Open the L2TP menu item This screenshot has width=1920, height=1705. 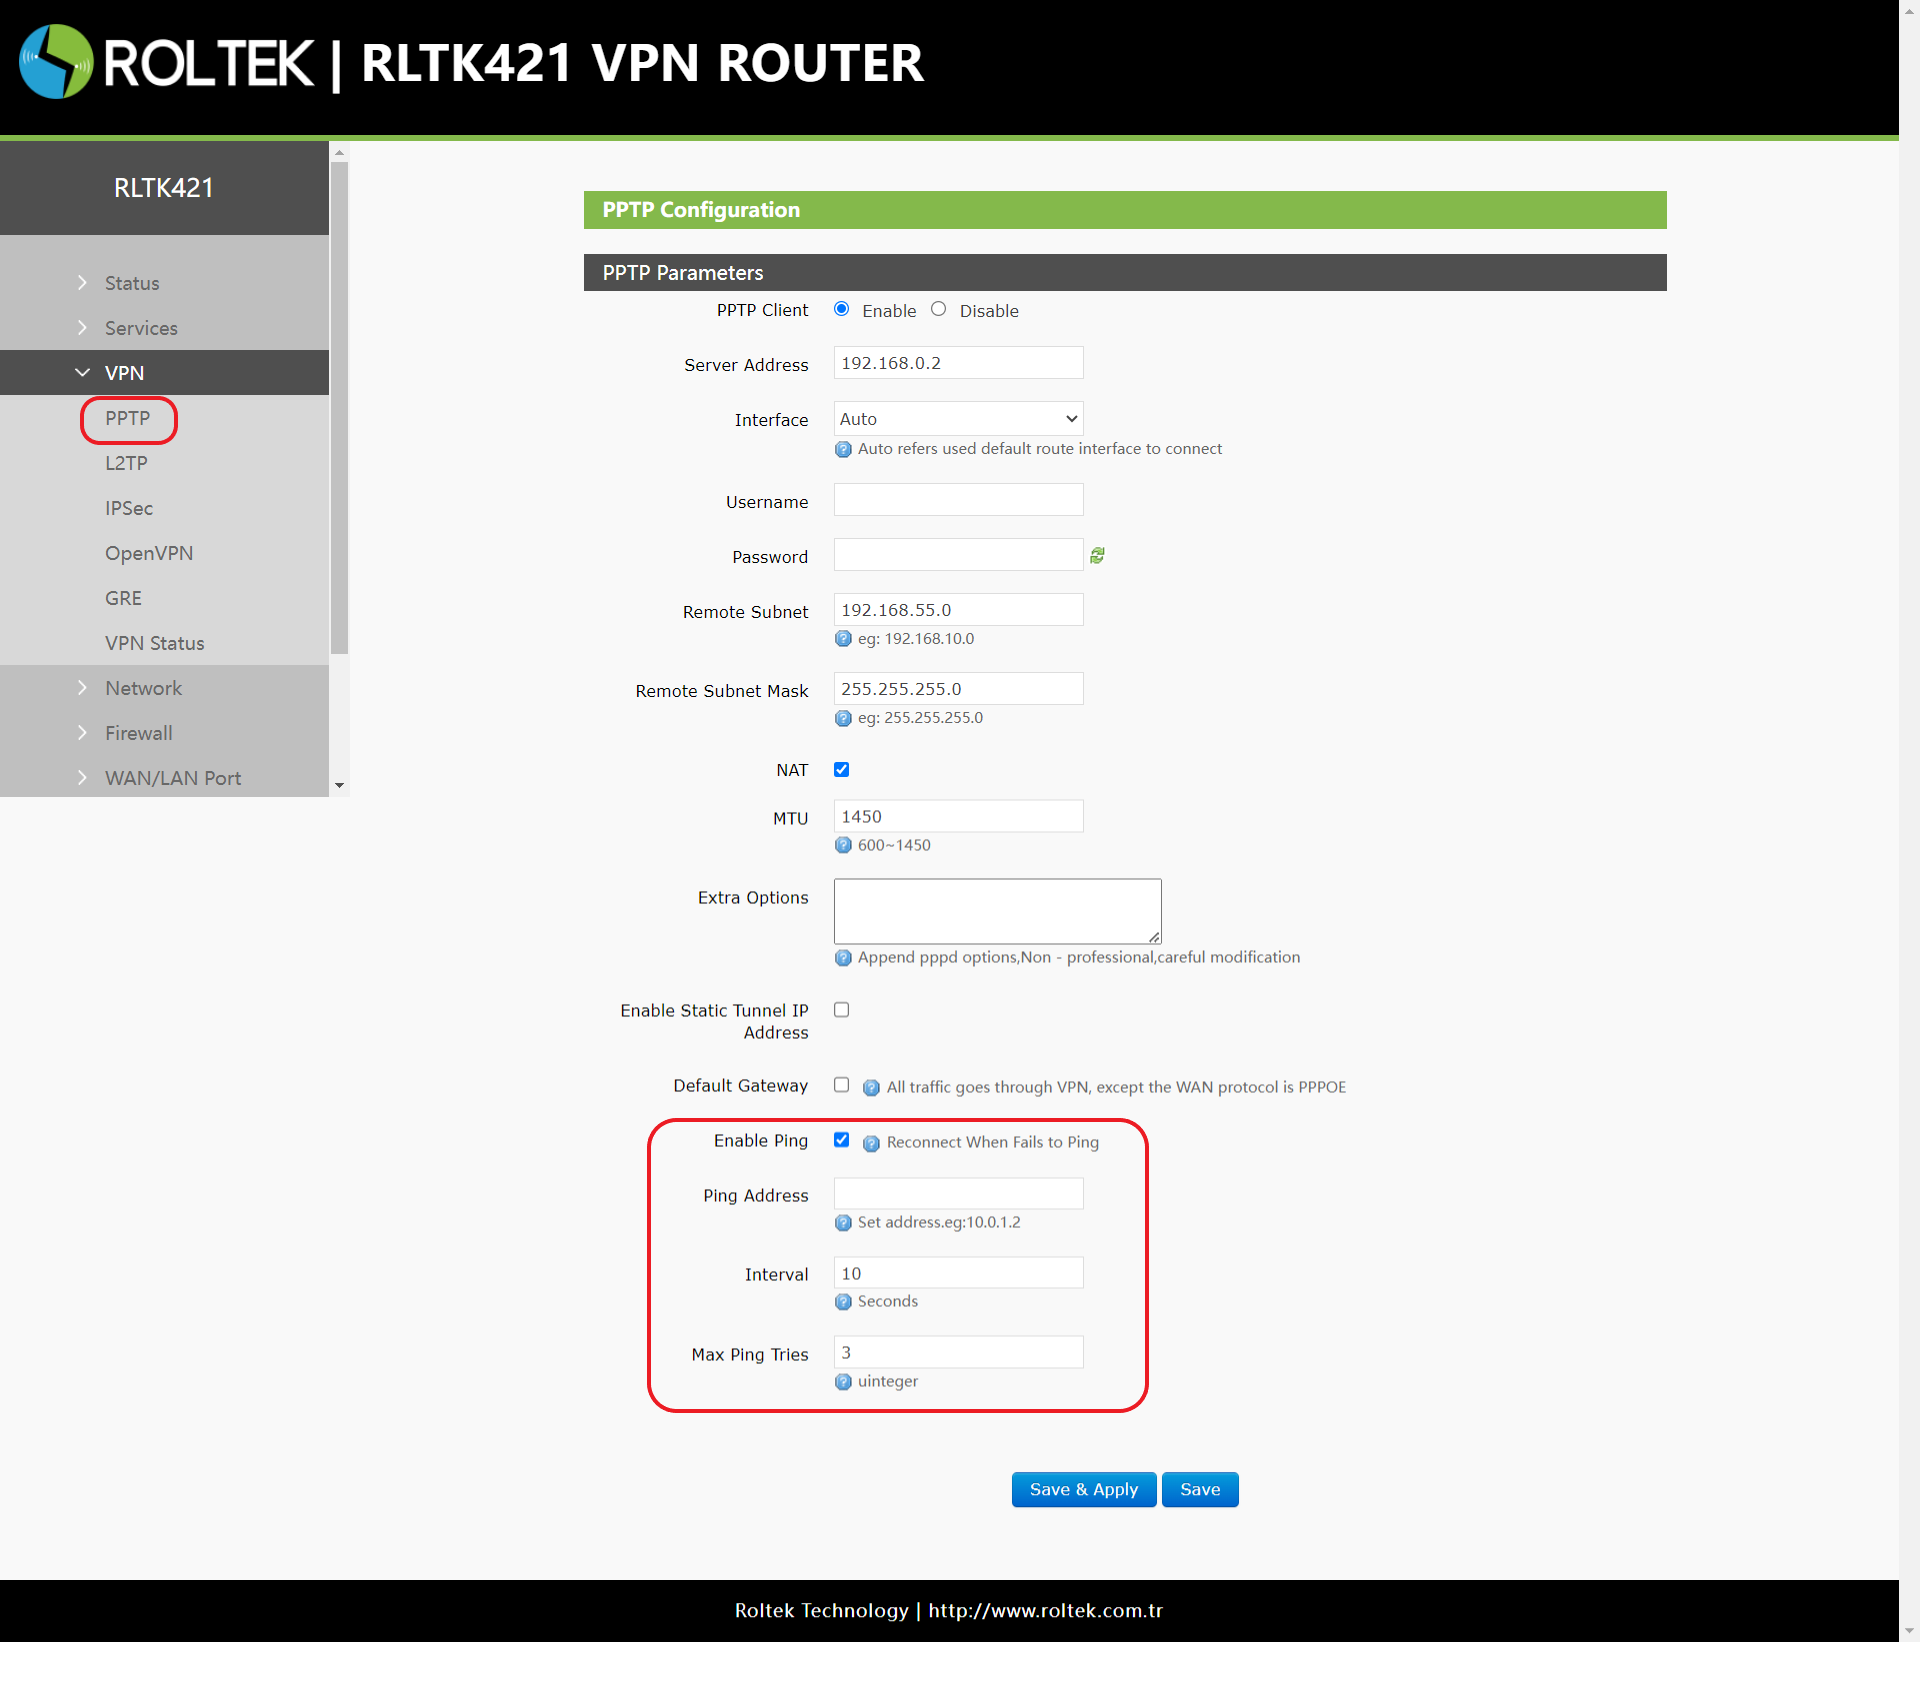pyautogui.click(x=126, y=463)
